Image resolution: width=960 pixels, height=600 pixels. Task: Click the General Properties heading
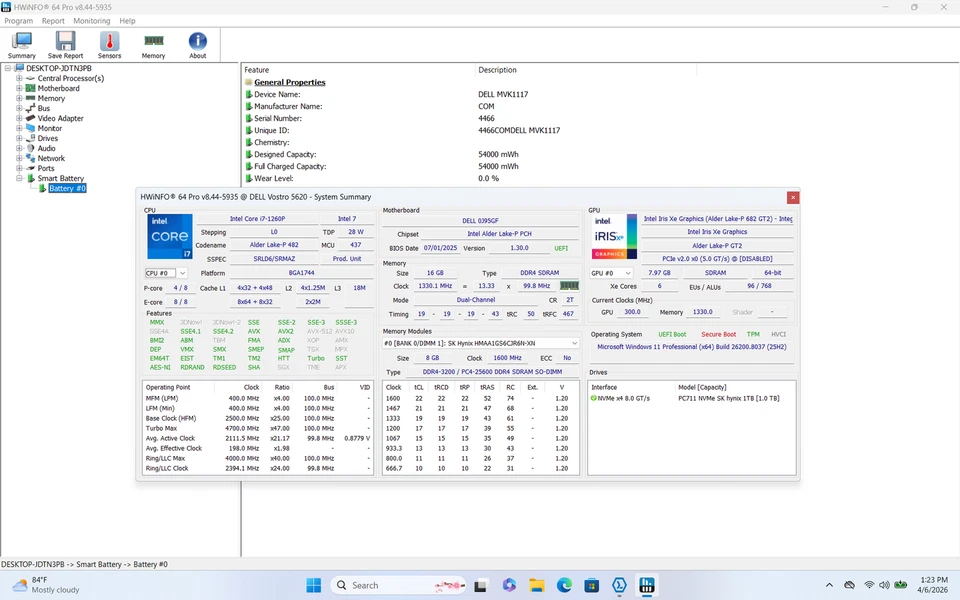(290, 82)
